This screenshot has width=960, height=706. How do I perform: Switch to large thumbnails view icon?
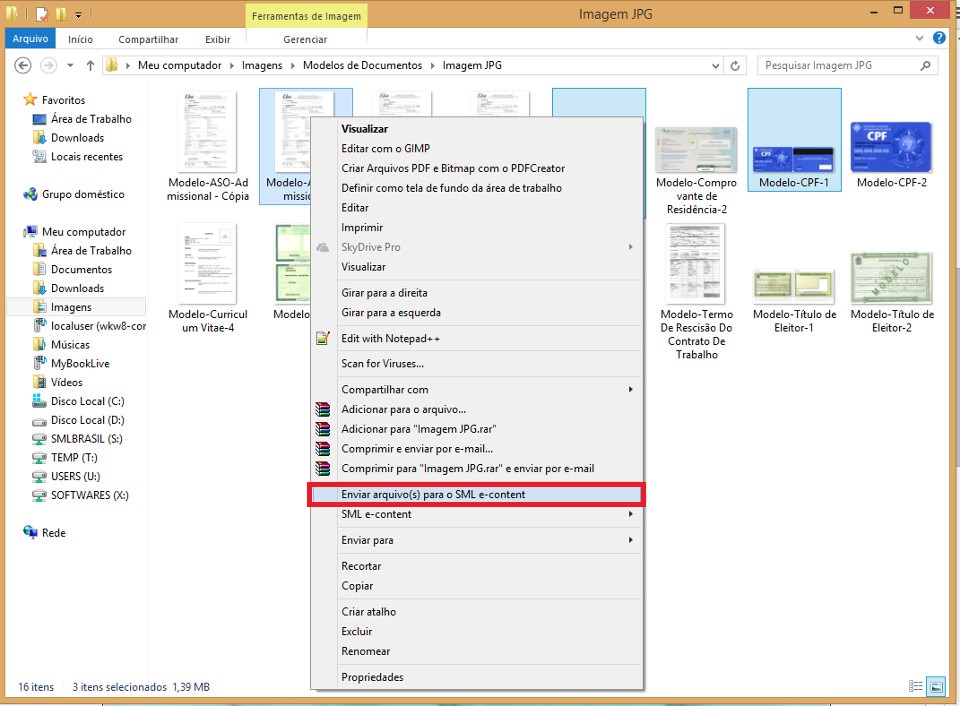coord(936,687)
